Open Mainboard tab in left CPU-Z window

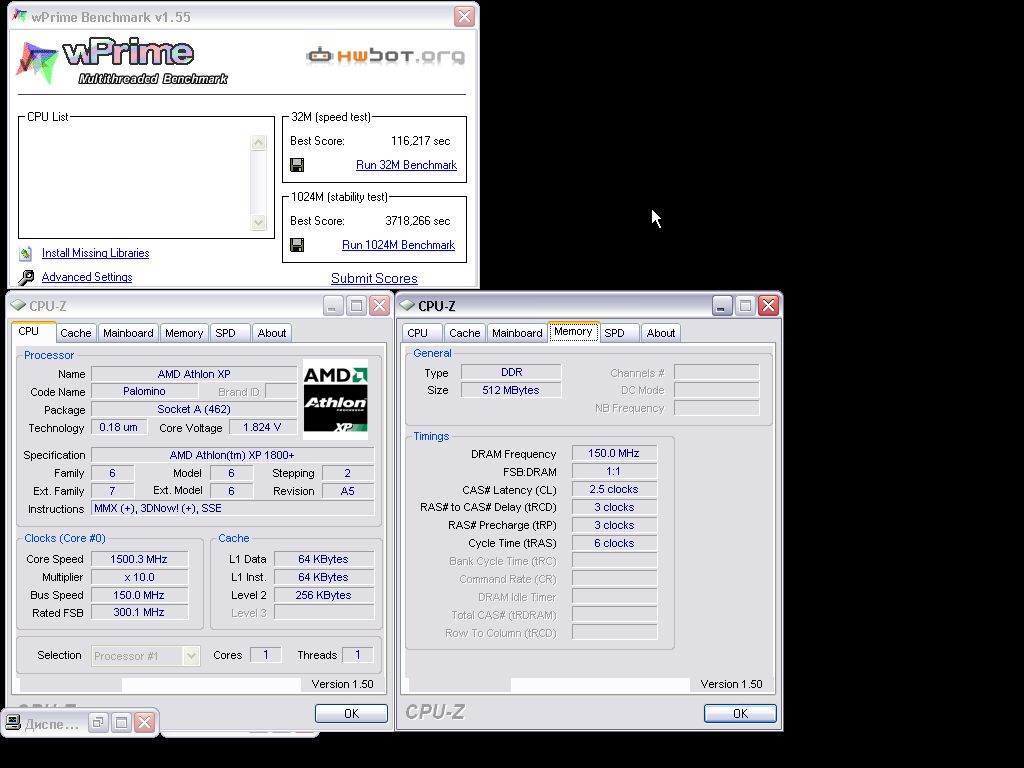(x=128, y=333)
